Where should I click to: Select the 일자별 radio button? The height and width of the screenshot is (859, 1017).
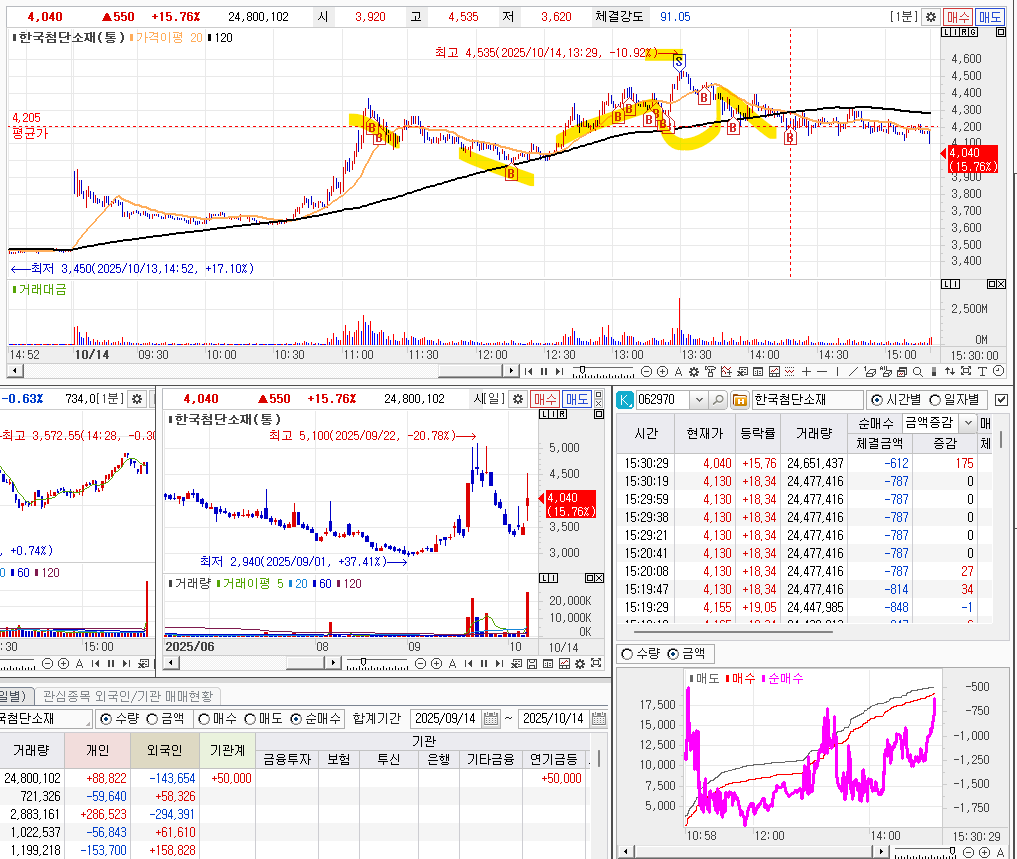(x=935, y=400)
